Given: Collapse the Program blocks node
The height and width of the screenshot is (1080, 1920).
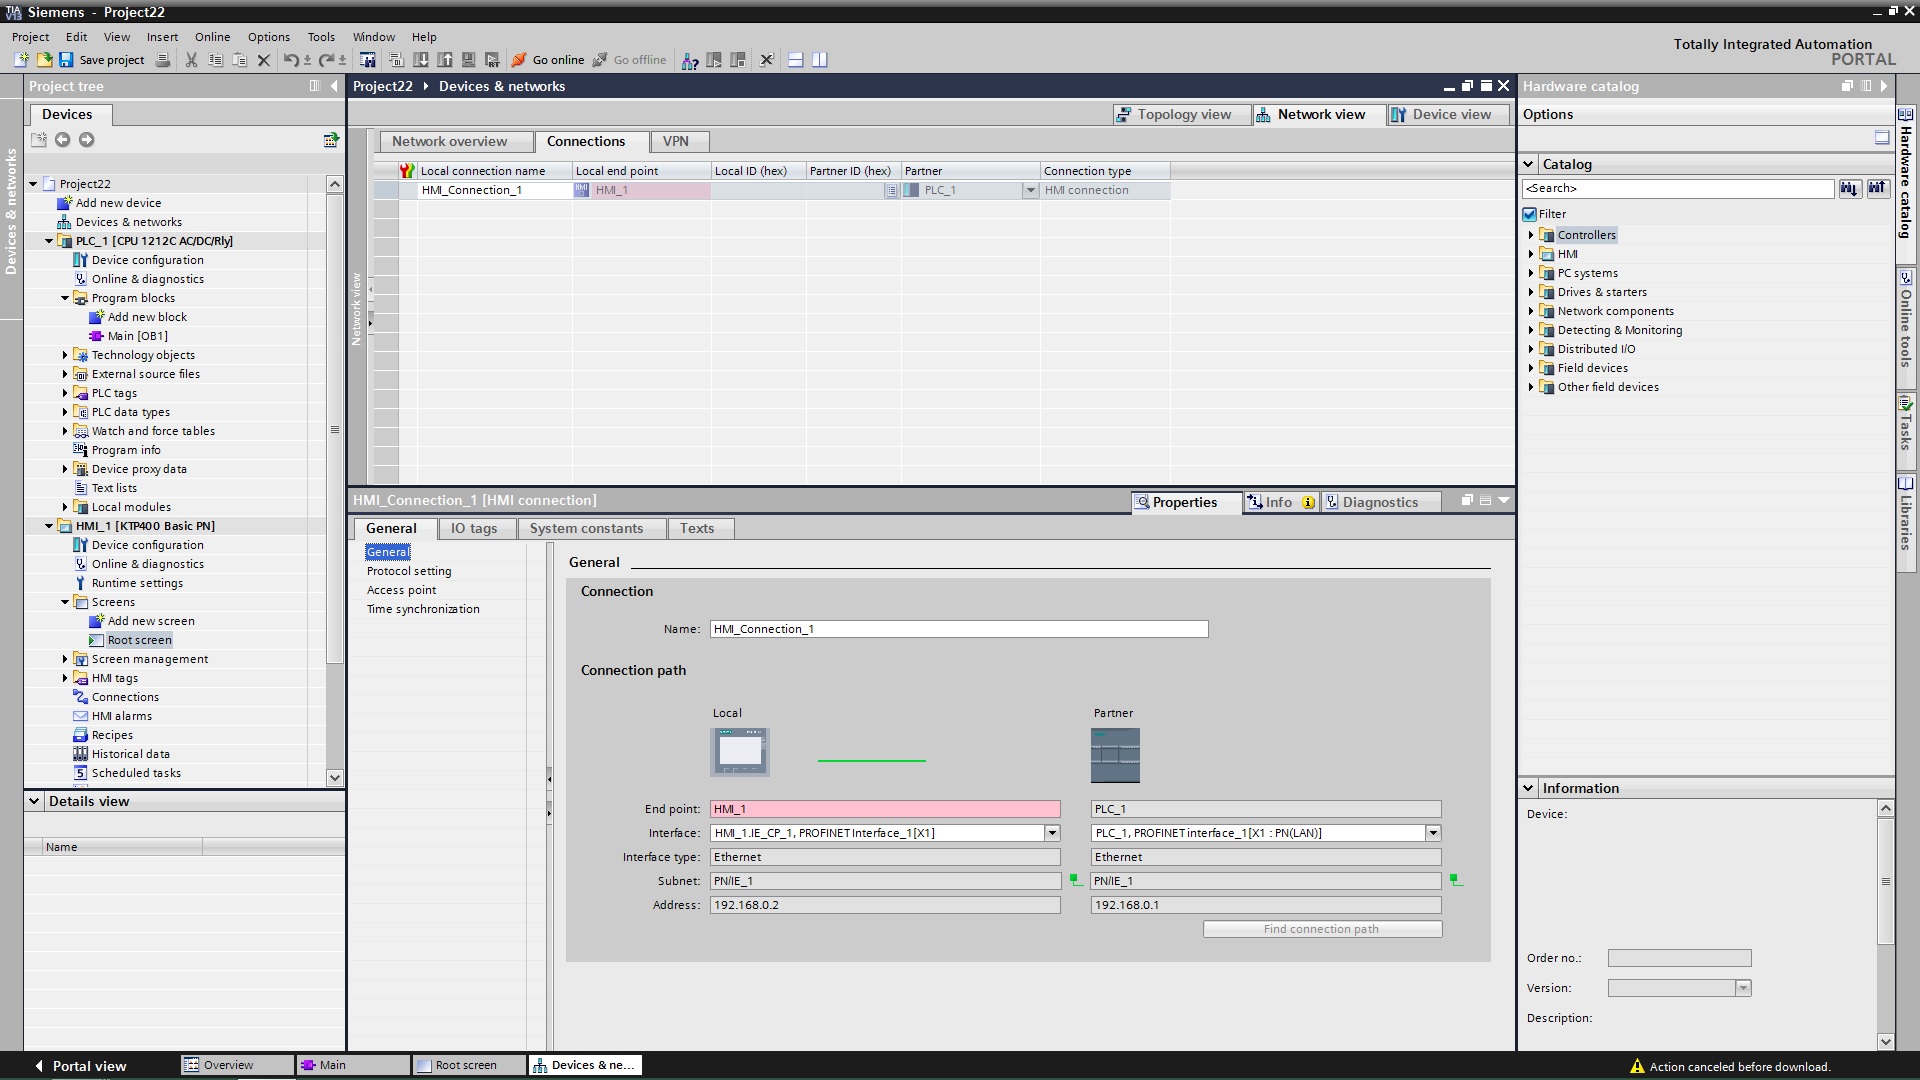Looking at the screenshot, I should [65, 298].
